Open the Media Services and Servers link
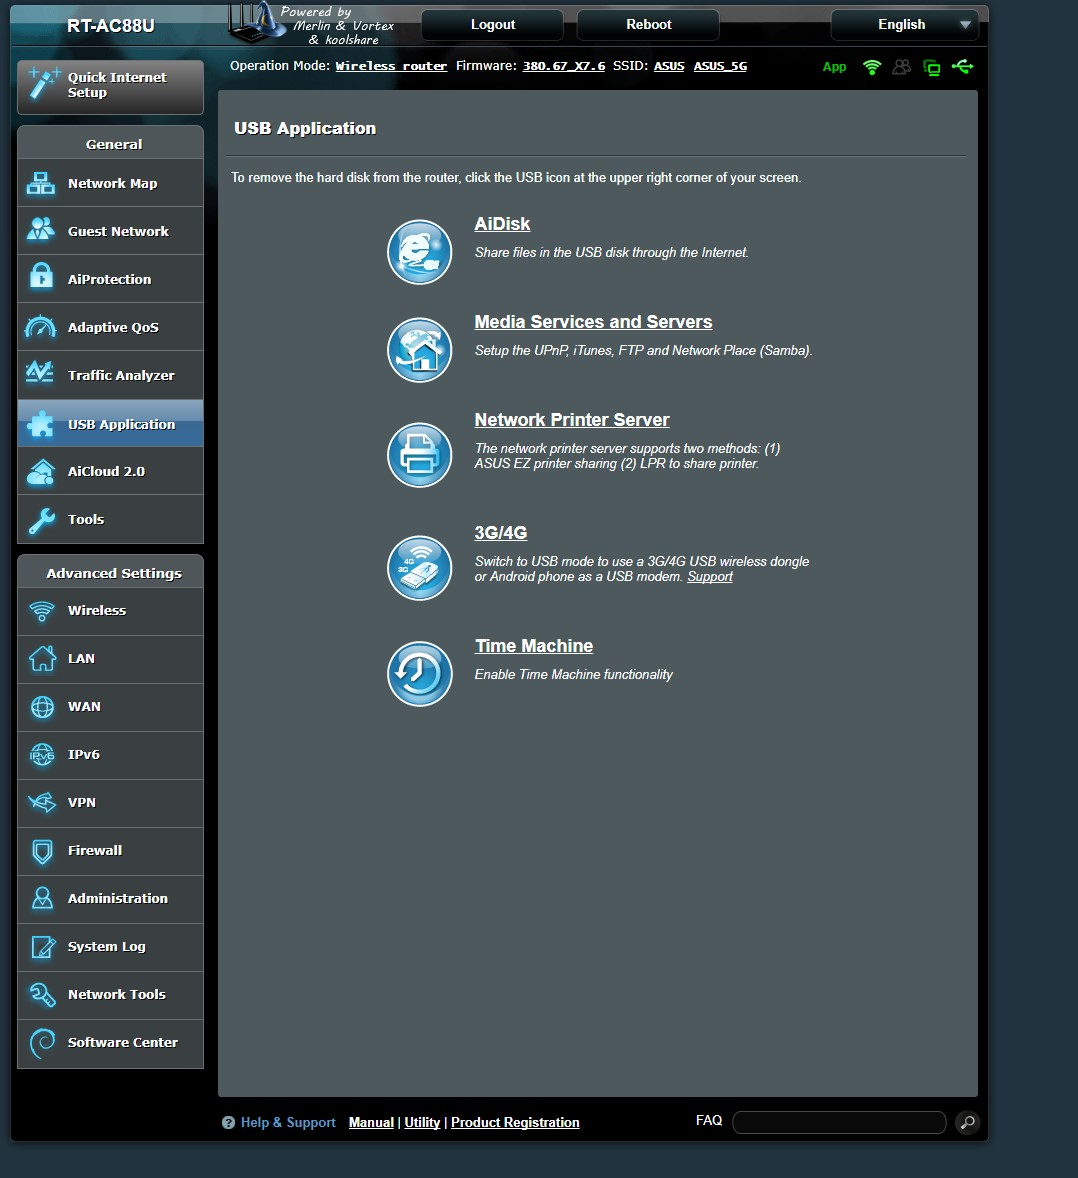The width and height of the screenshot is (1078, 1178). point(593,322)
